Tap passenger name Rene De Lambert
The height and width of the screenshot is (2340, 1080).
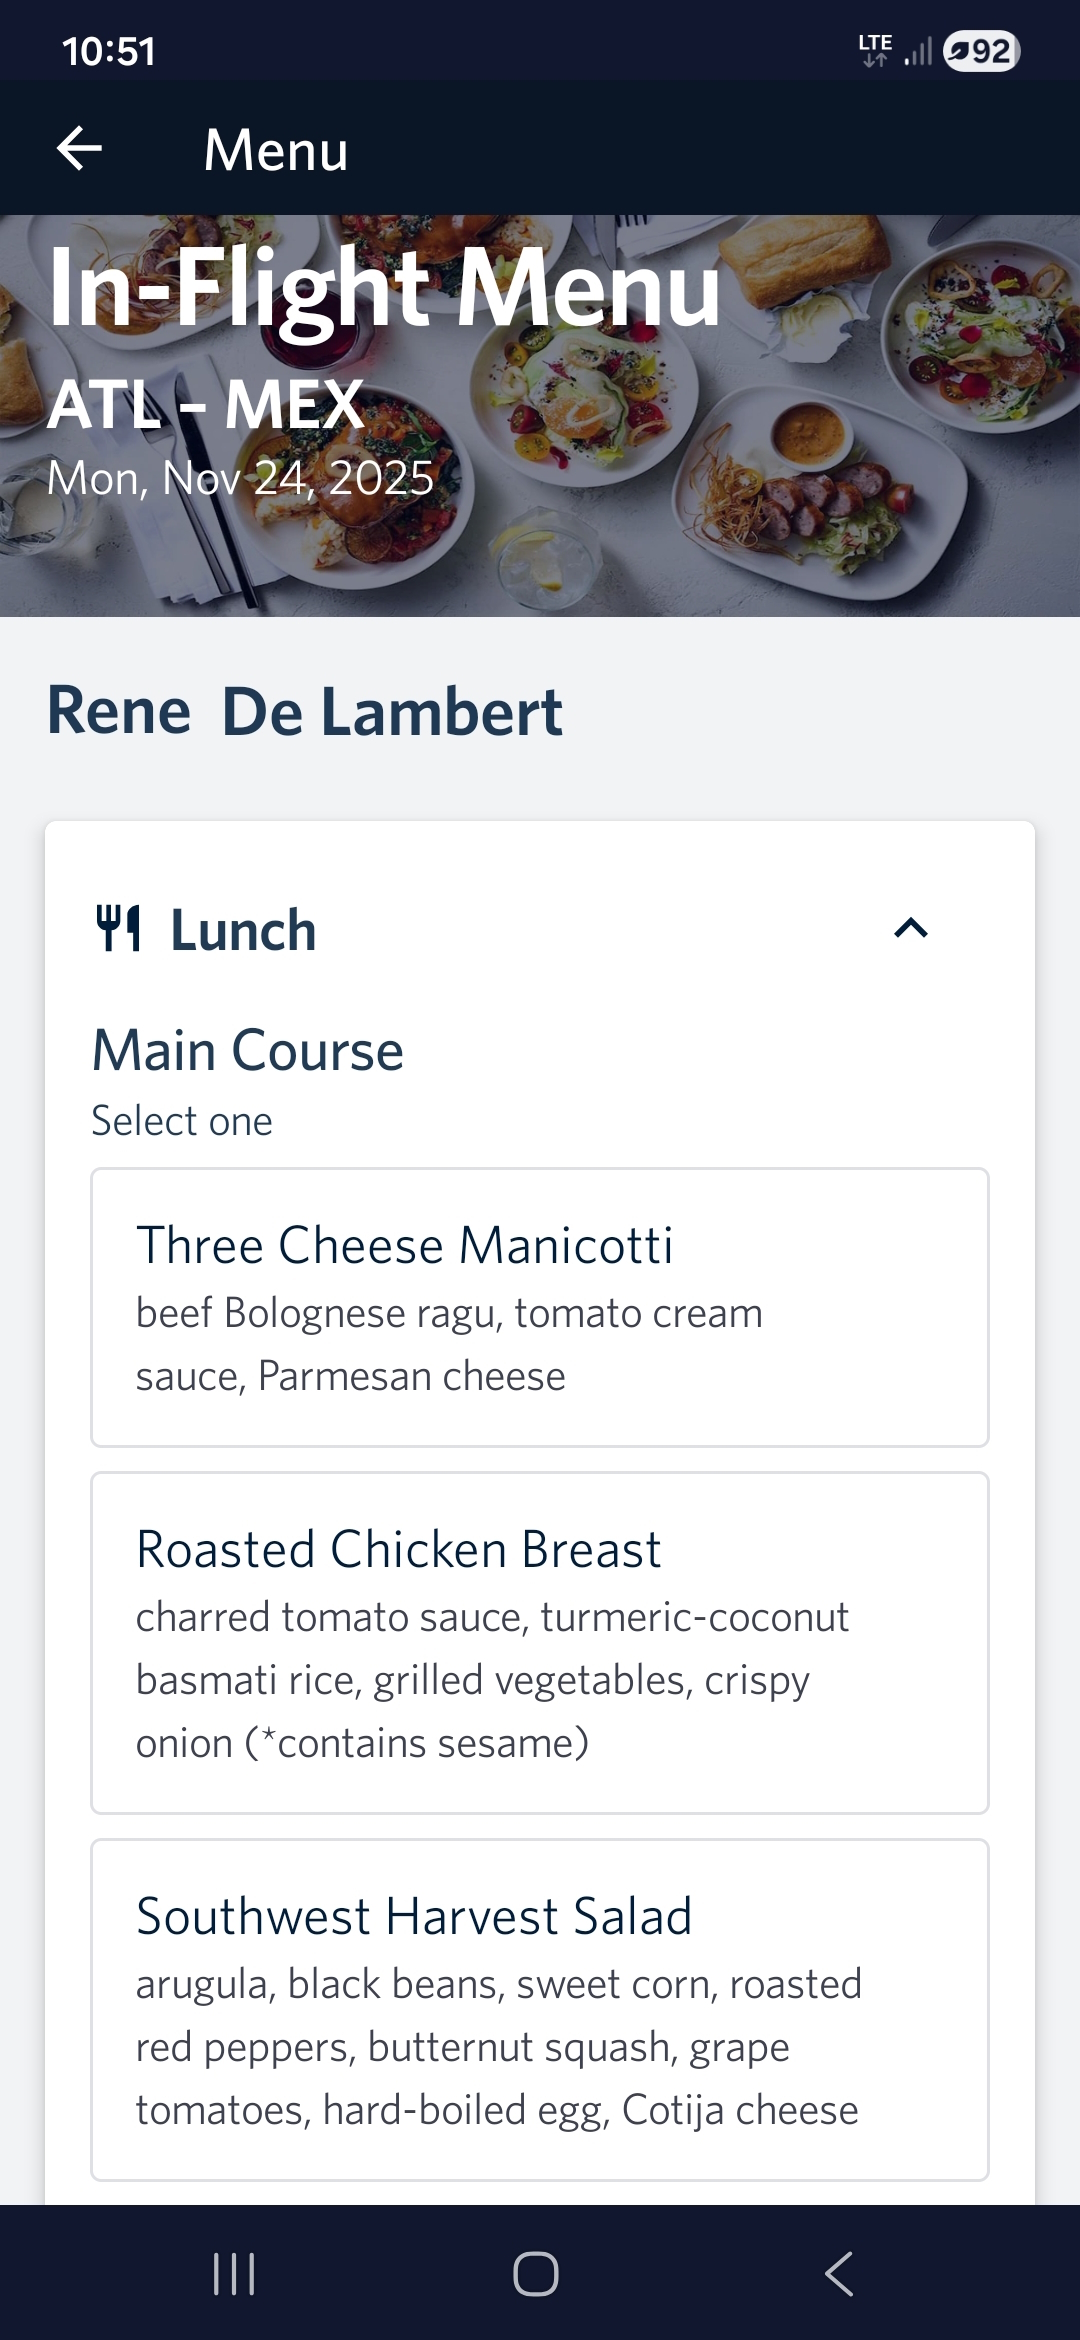click(305, 712)
